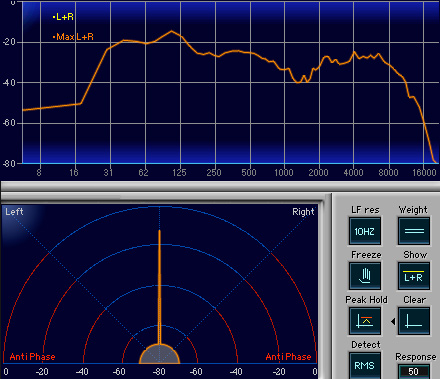Click the Right label on the phase meter
This screenshot has height=379, width=440.
[x=303, y=212]
